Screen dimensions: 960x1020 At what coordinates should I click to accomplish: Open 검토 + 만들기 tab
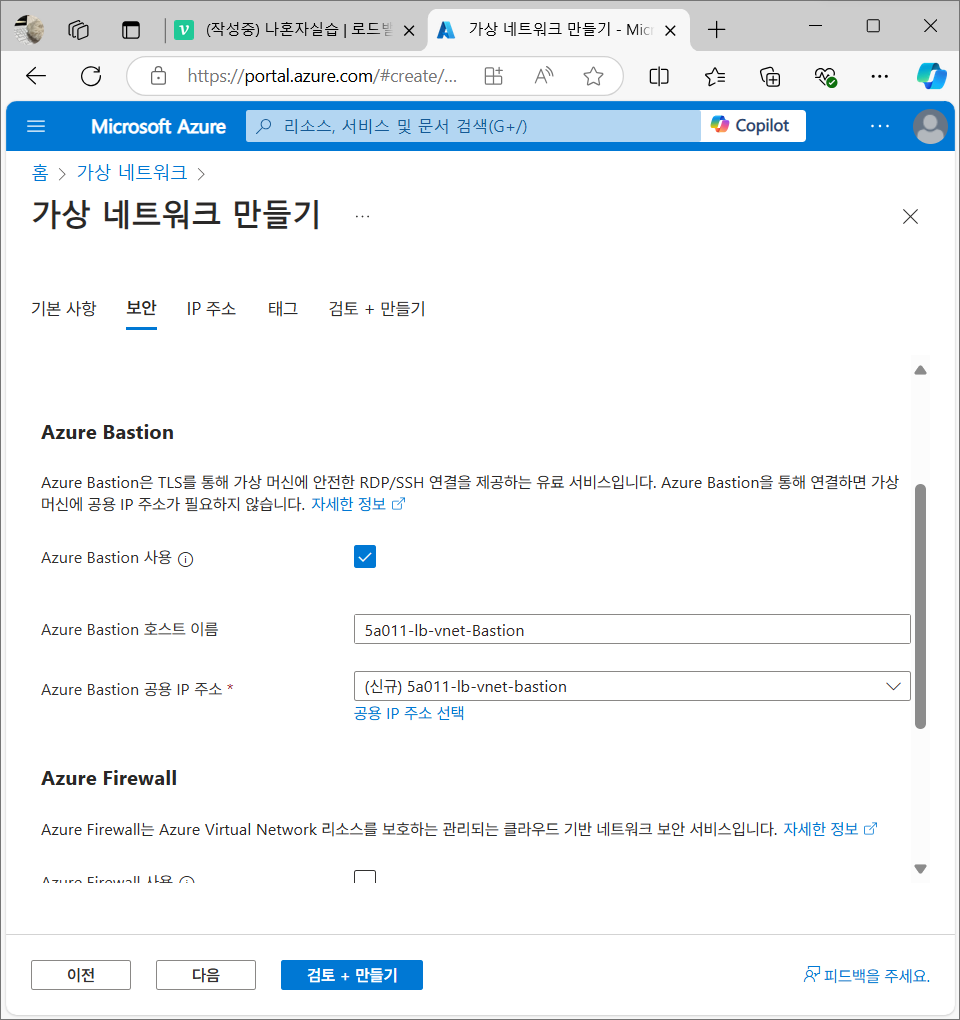click(x=377, y=308)
